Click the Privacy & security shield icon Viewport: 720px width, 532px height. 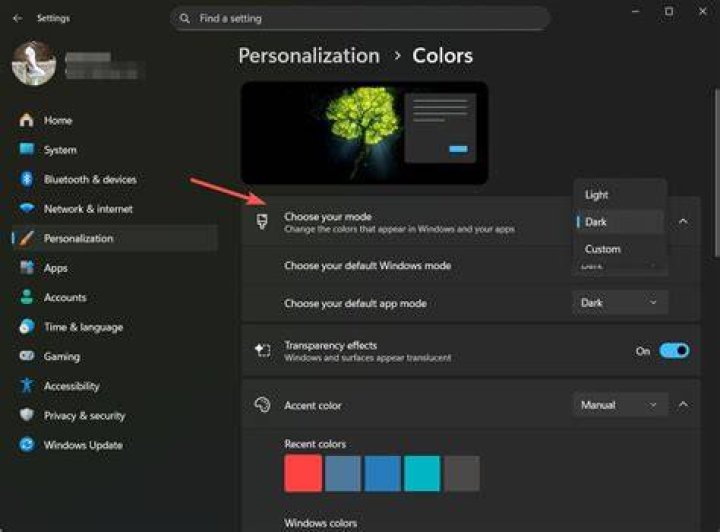click(x=27, y=415)
